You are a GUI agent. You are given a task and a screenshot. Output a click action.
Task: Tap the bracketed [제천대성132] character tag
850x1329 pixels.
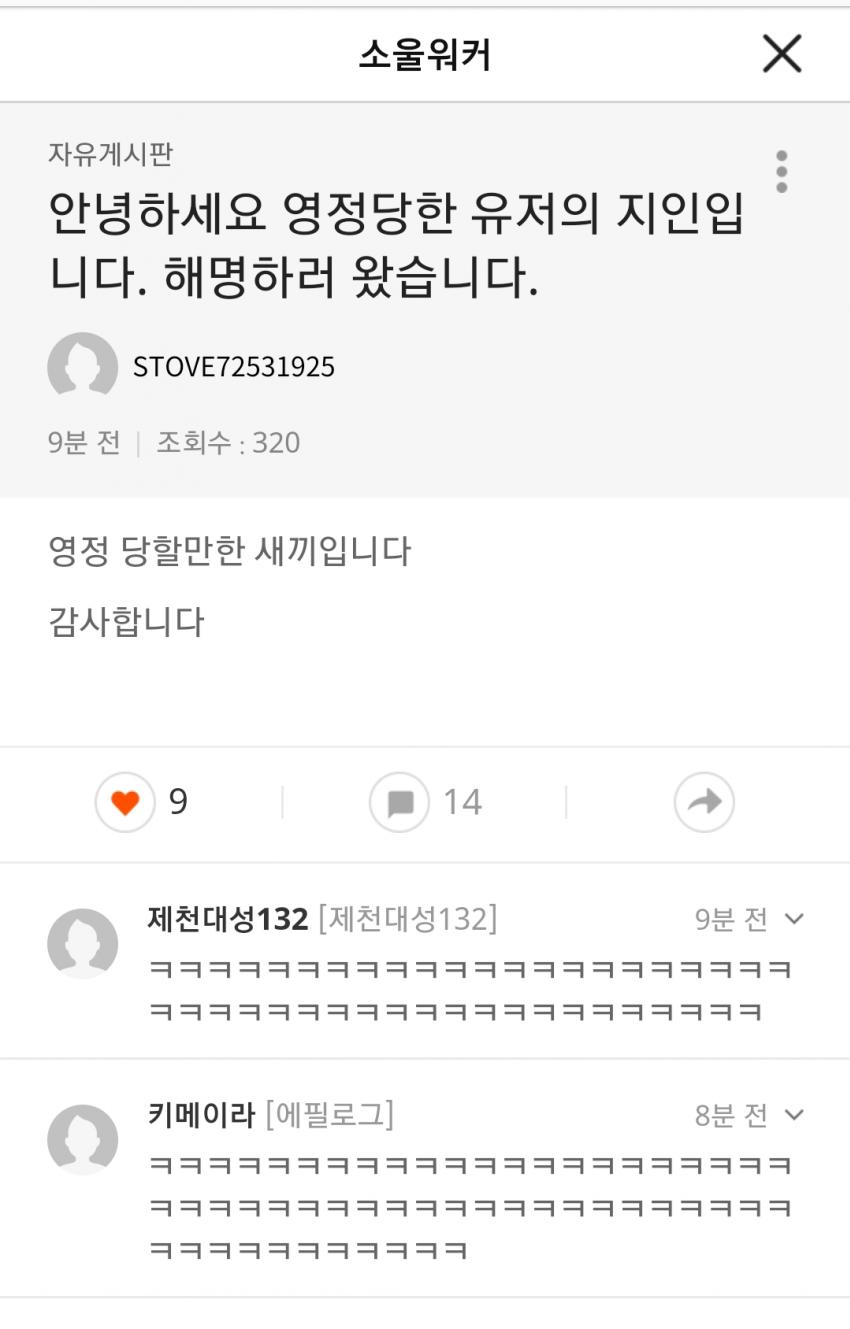pos(407,919)
